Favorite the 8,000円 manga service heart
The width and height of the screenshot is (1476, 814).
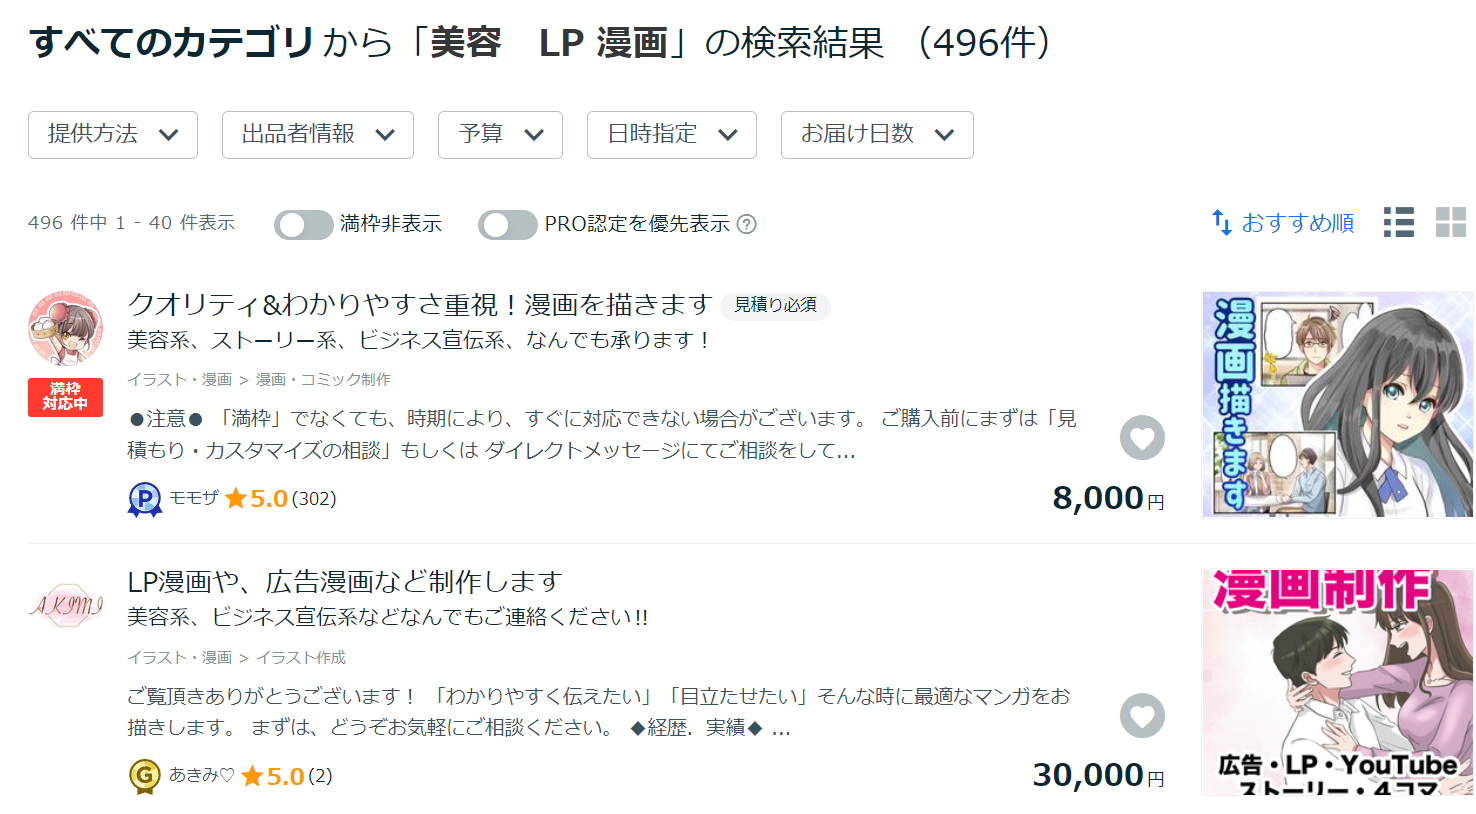[x=1142, y=438]
